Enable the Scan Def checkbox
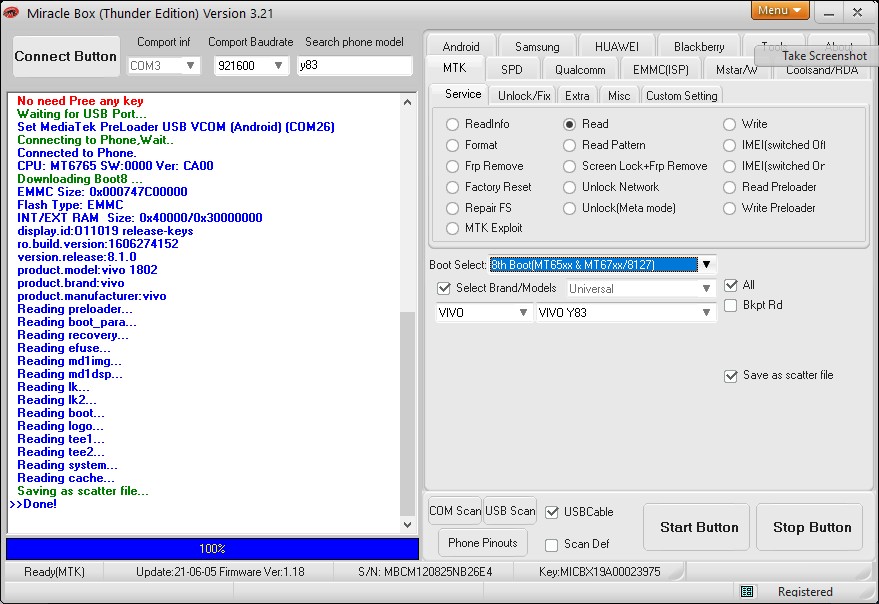Image resolution: width=879 pixels, height=604 pixels. pyautogui.click(x=552, y=545)
